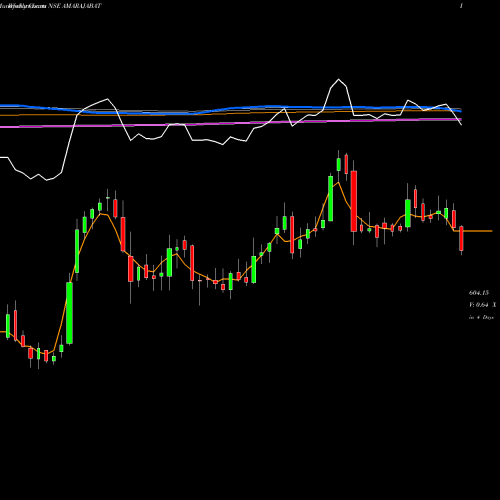Viewport: 500px width, 500px height.
Task: Click the flat orange line extension at right end
Action: point(477,231)
